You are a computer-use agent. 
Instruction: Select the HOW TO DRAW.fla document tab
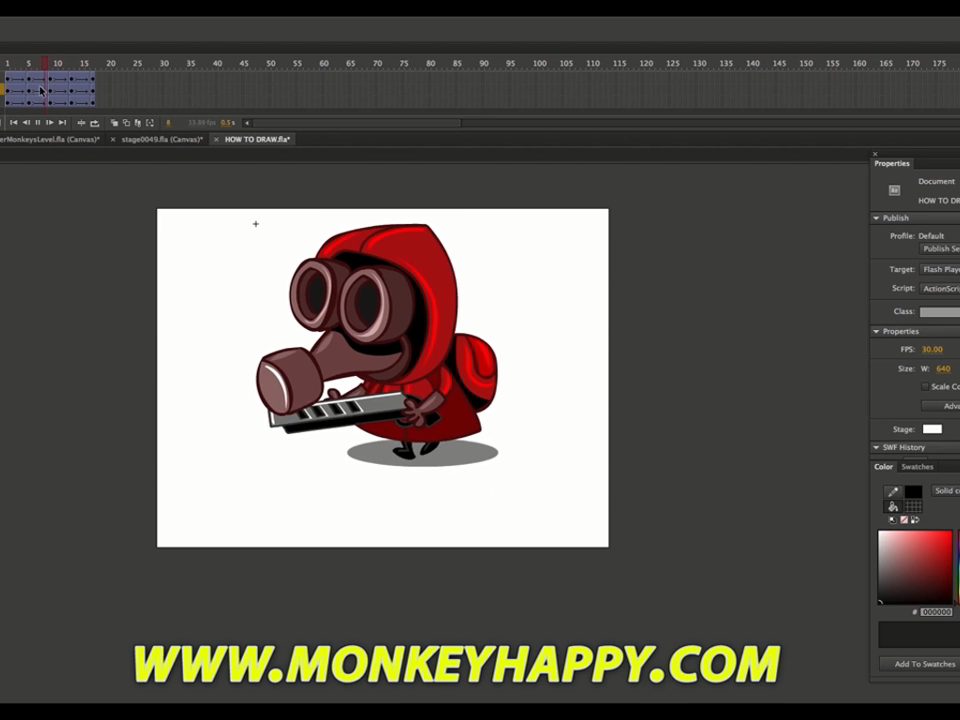[x=257, y=140]
